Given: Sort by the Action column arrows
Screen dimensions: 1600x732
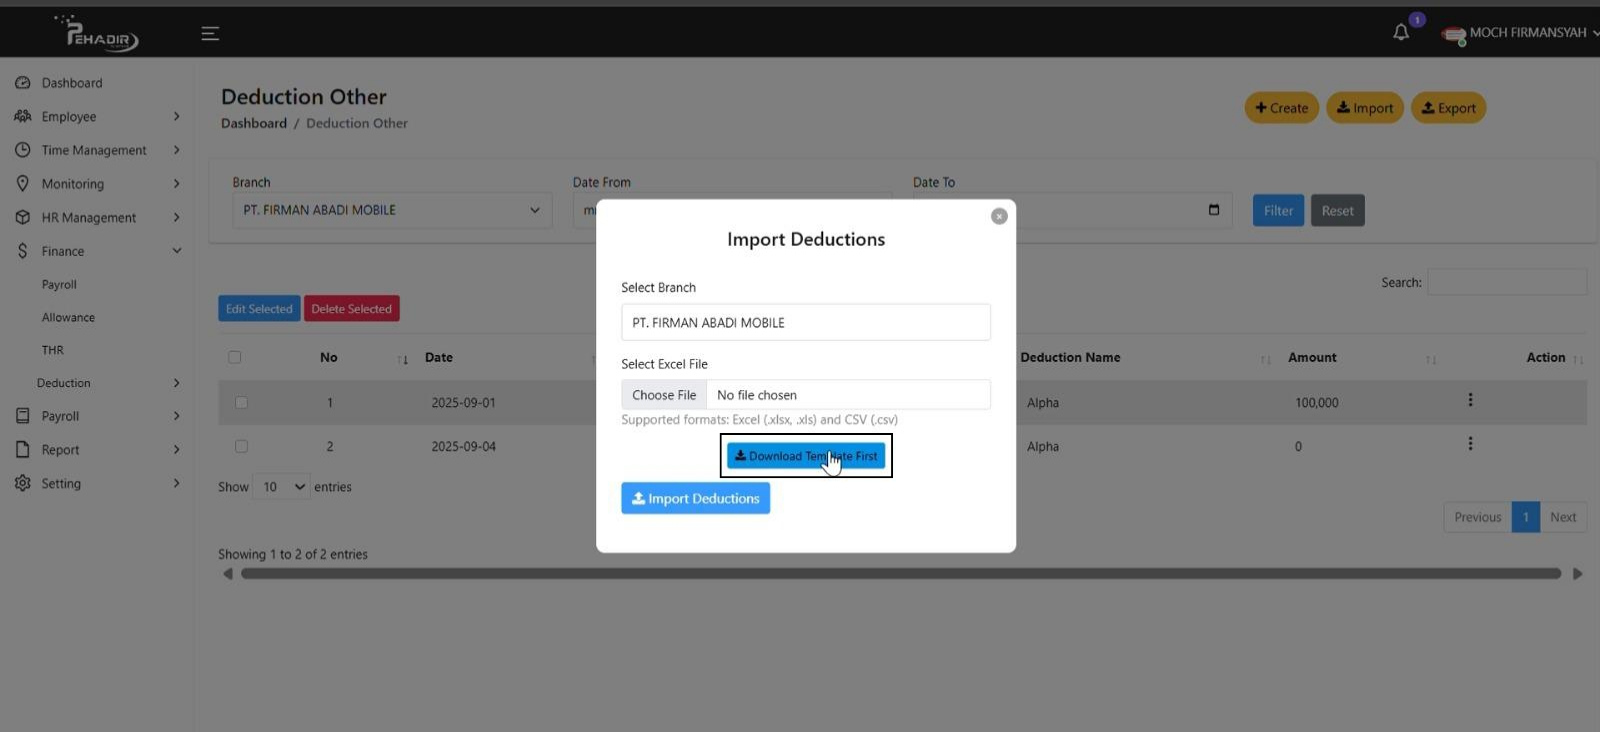Looking at the screenshot, I should (x=1578, y=359).
